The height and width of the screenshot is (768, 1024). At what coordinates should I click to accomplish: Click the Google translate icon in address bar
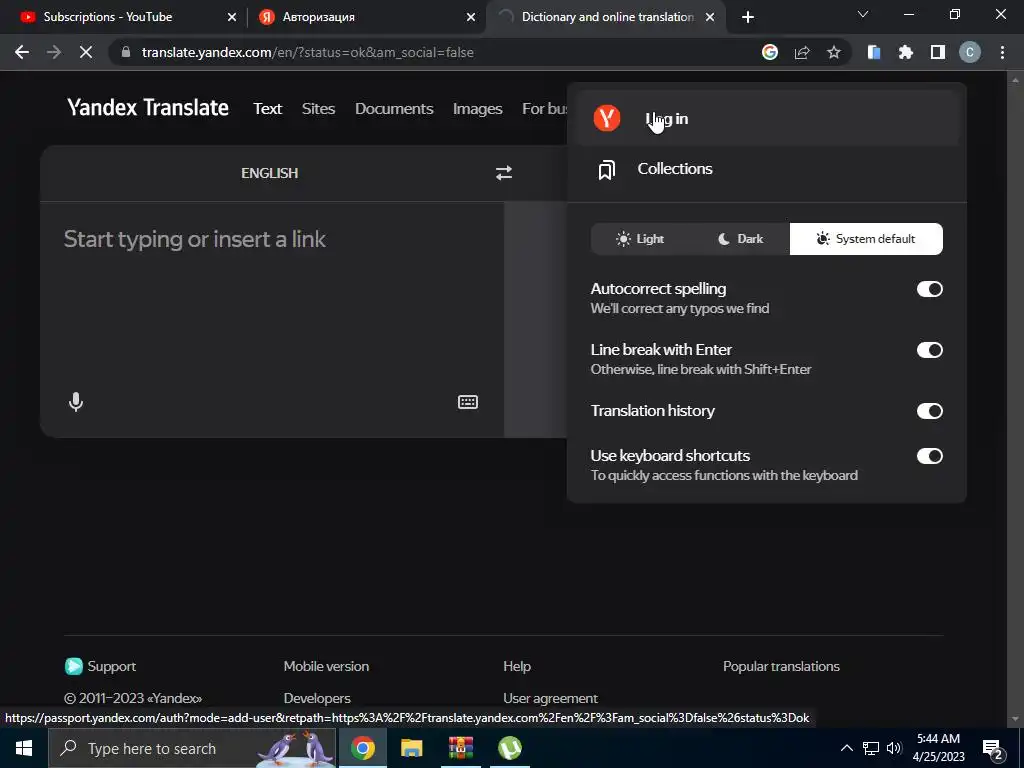click(770, 52)
